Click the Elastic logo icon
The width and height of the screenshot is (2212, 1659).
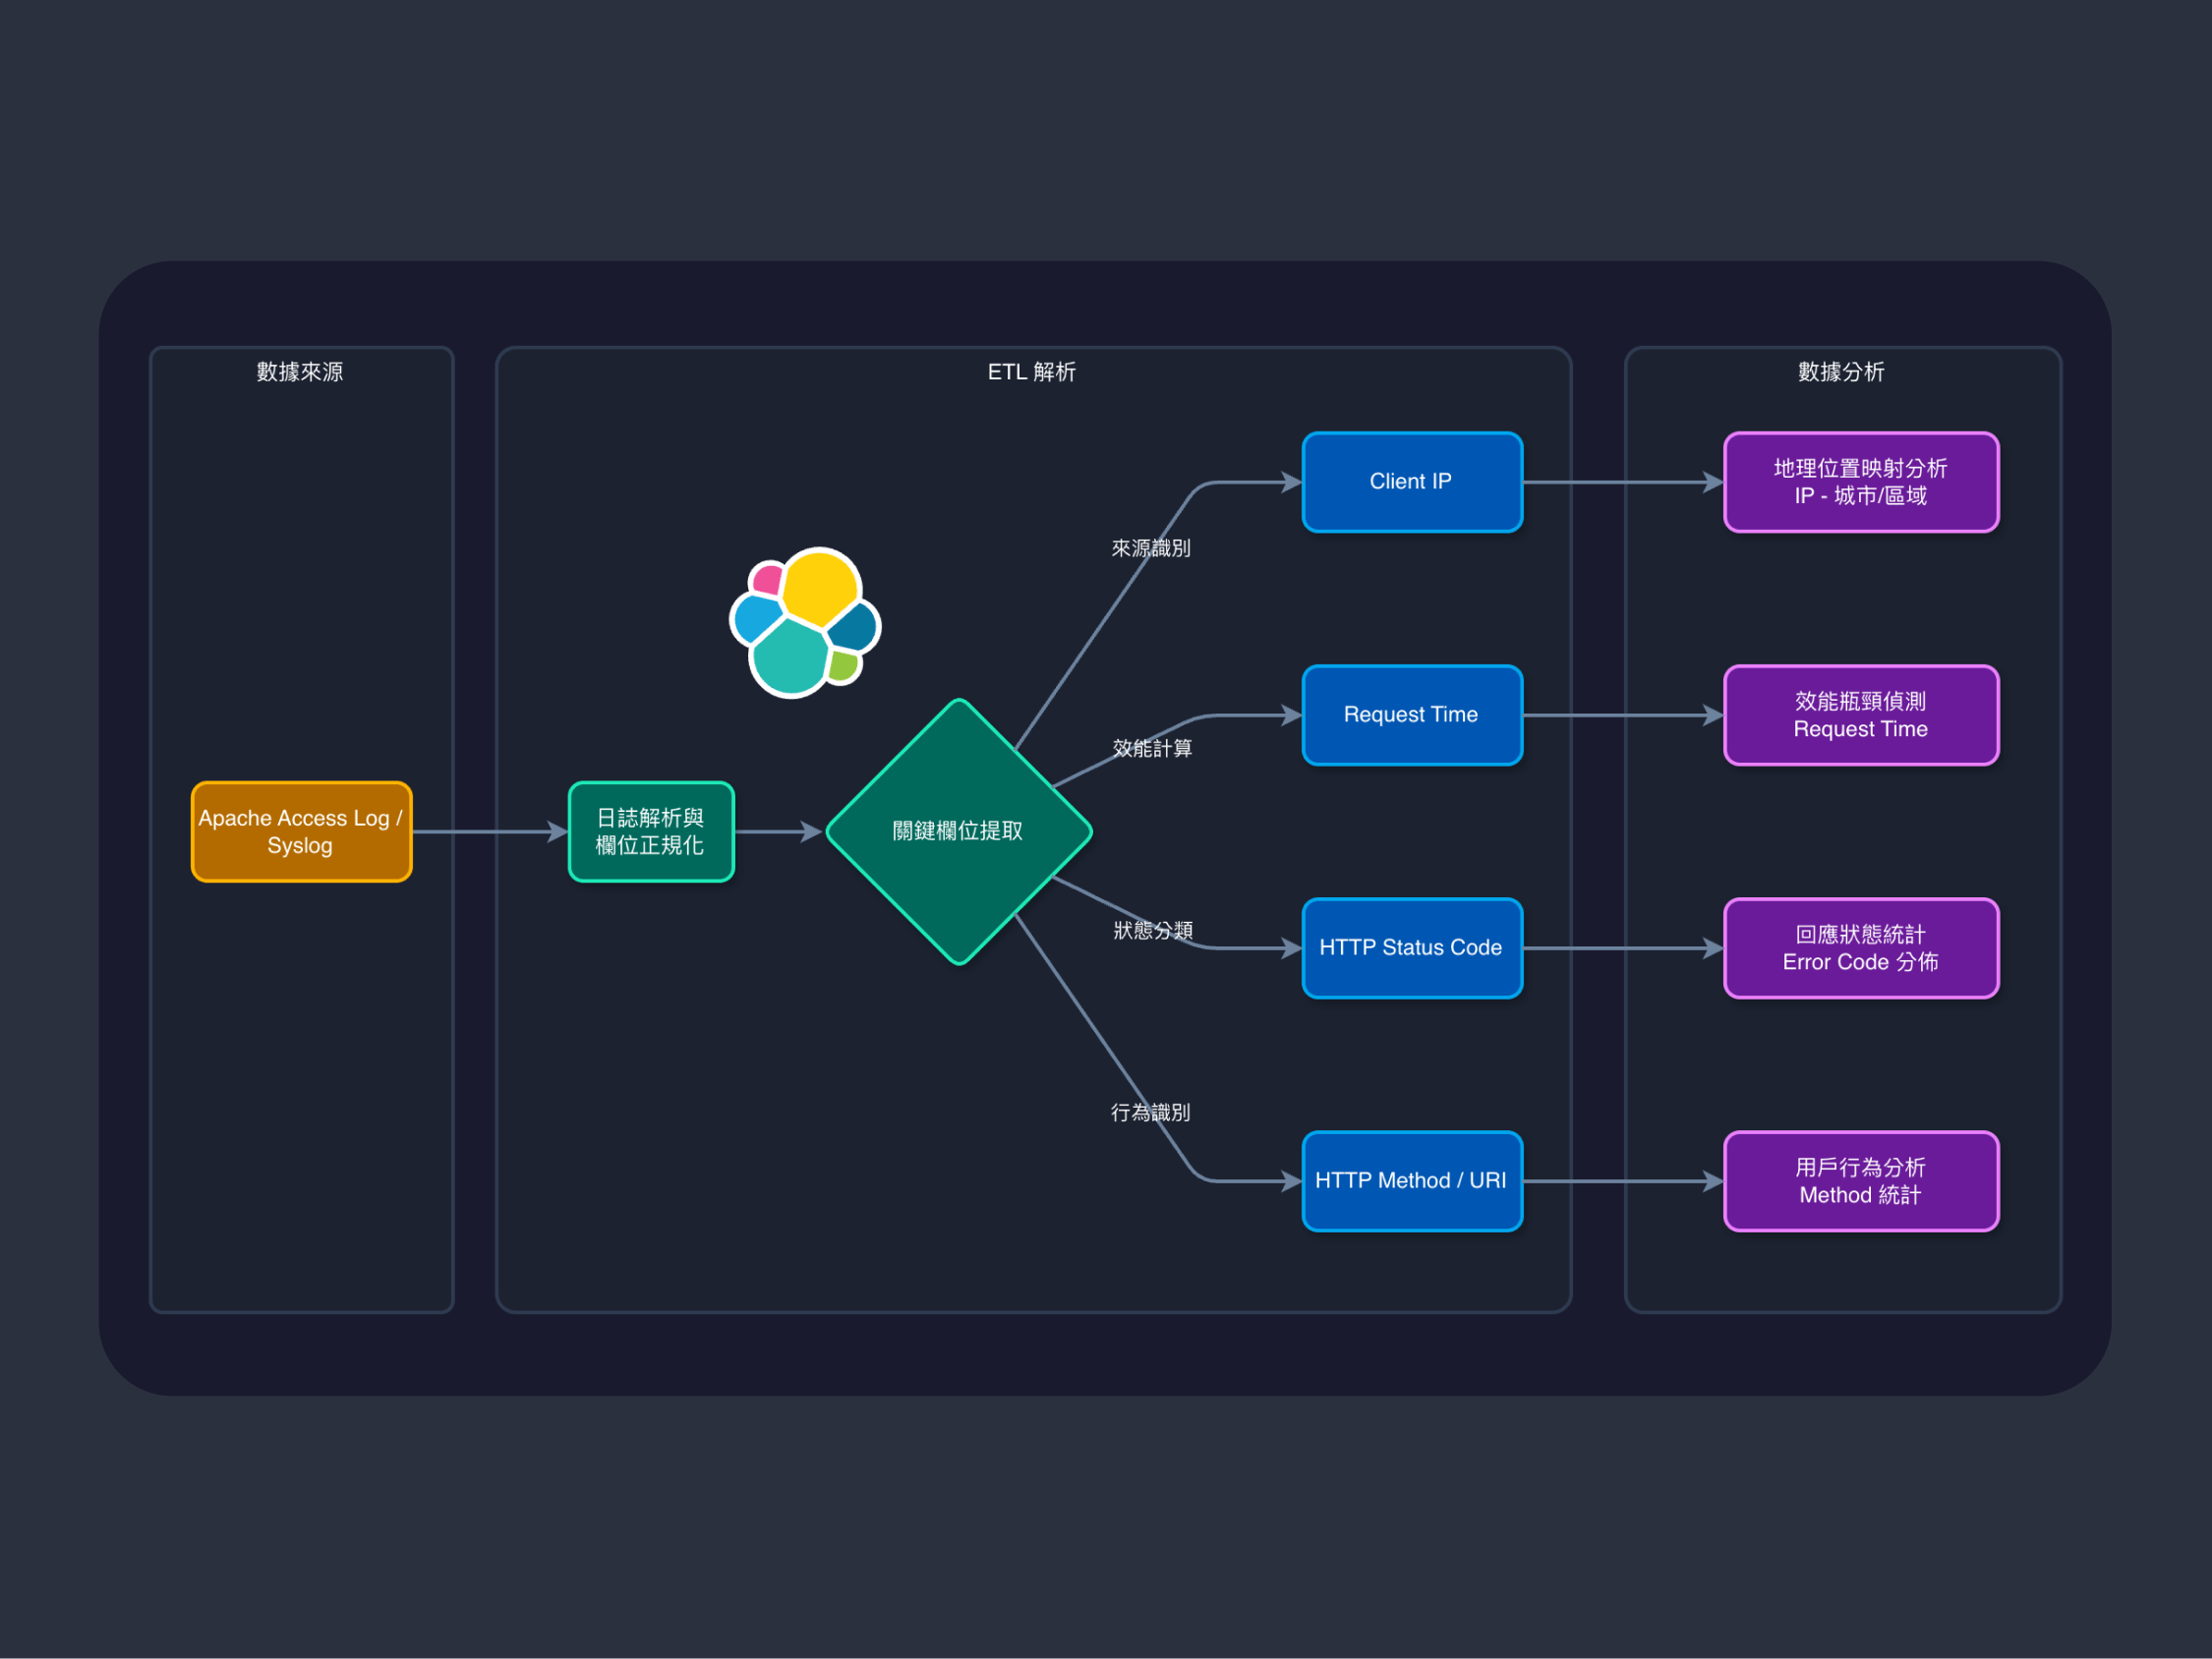point(805,622)
